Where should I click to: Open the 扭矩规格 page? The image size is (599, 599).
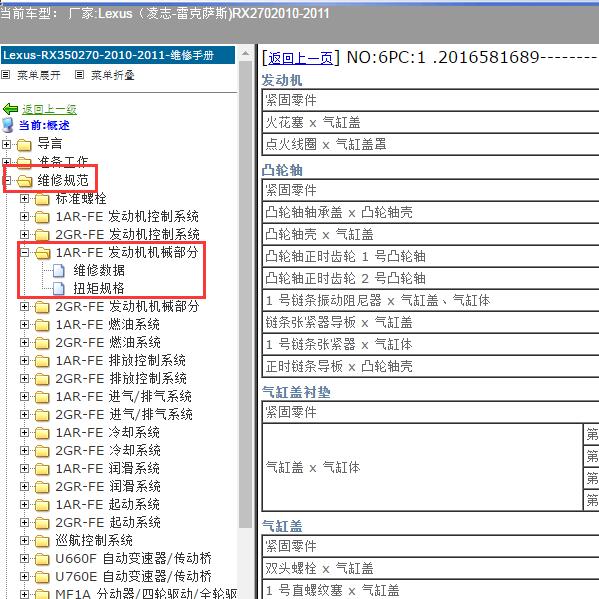99,288
